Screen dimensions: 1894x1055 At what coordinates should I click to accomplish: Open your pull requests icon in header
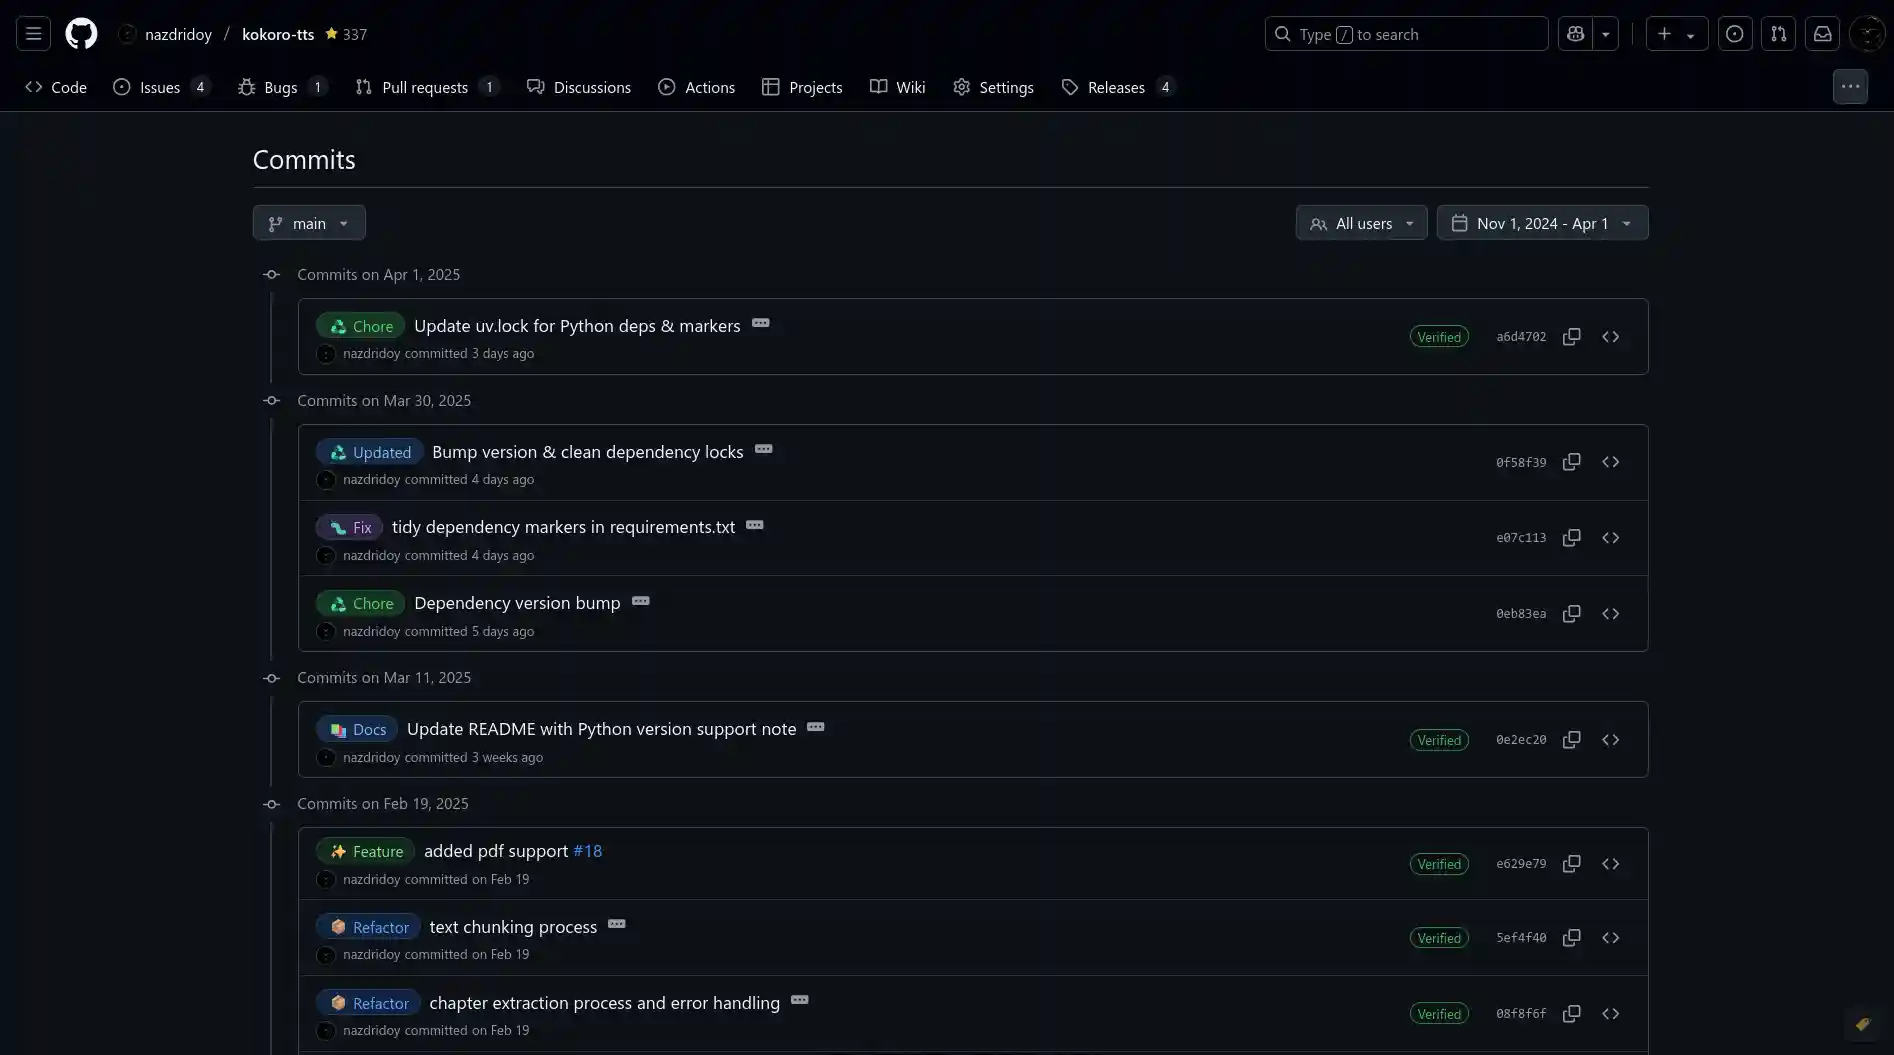coord(1778,34)
